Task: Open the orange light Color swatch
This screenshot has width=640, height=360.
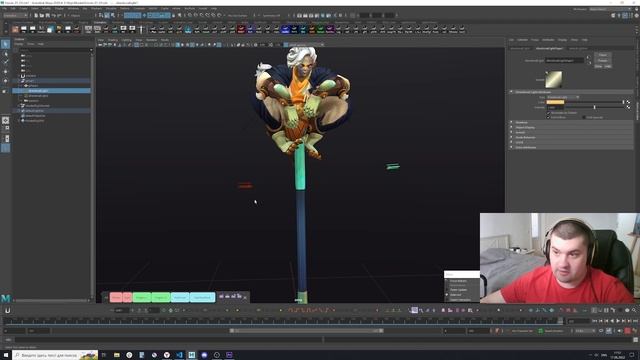Action: [555, 102]
